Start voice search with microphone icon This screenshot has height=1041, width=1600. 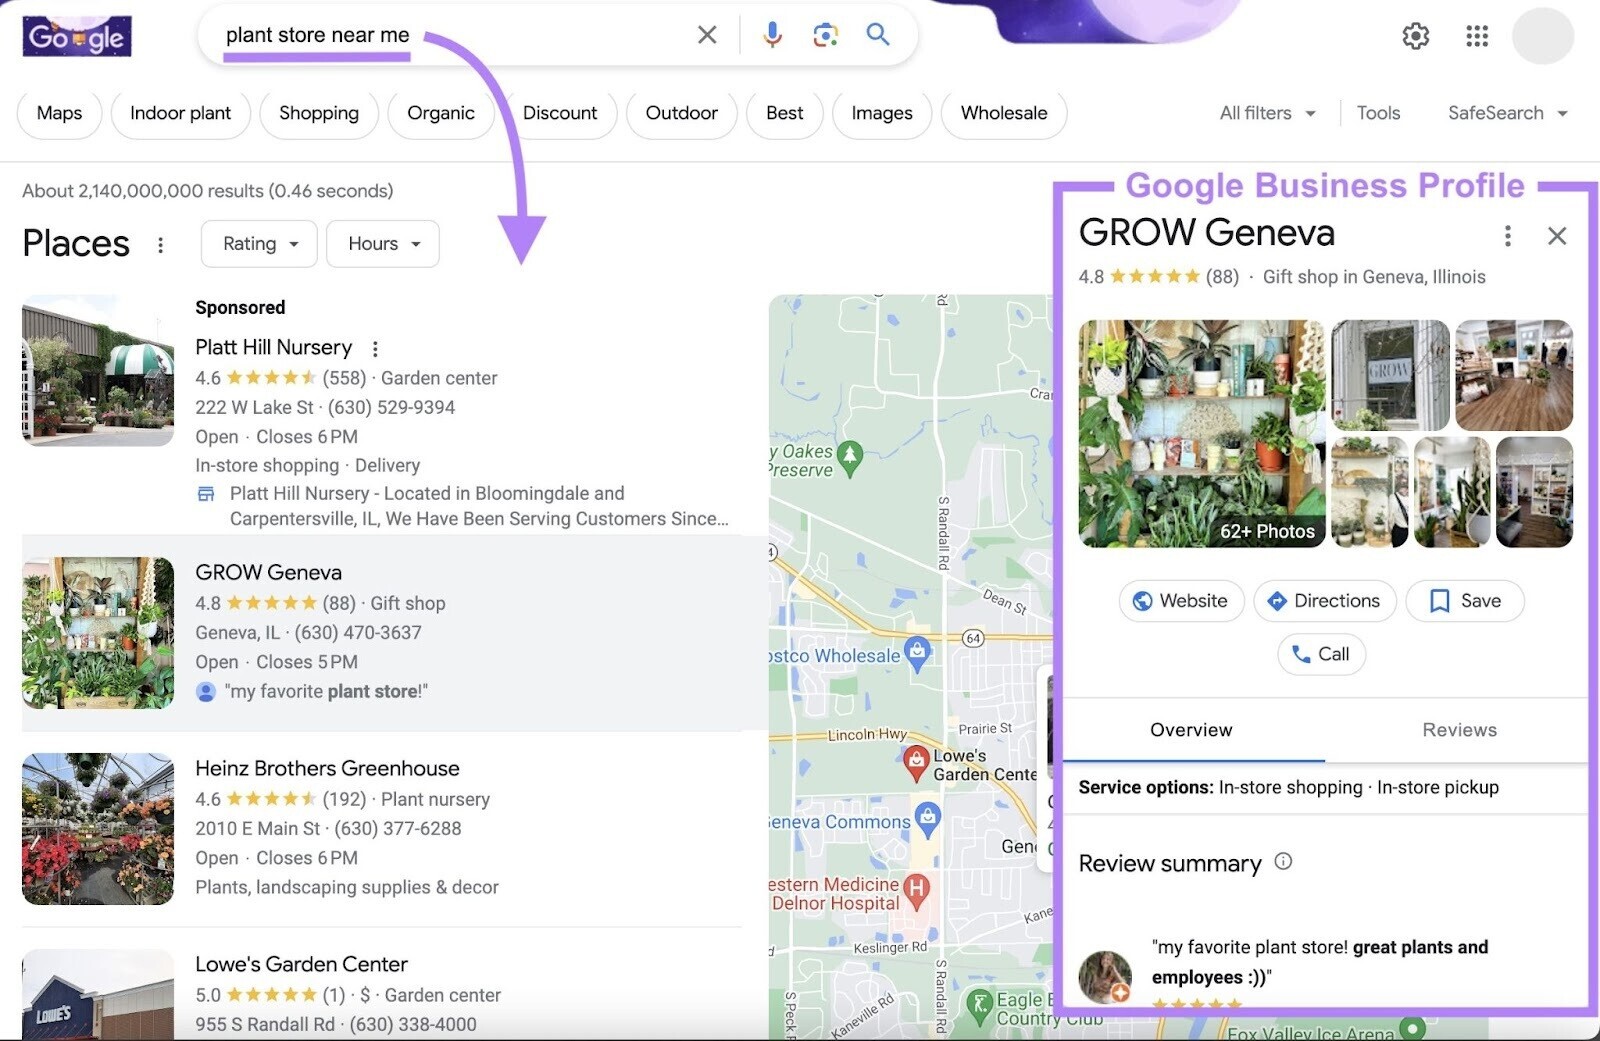click(x=772, y=35)
